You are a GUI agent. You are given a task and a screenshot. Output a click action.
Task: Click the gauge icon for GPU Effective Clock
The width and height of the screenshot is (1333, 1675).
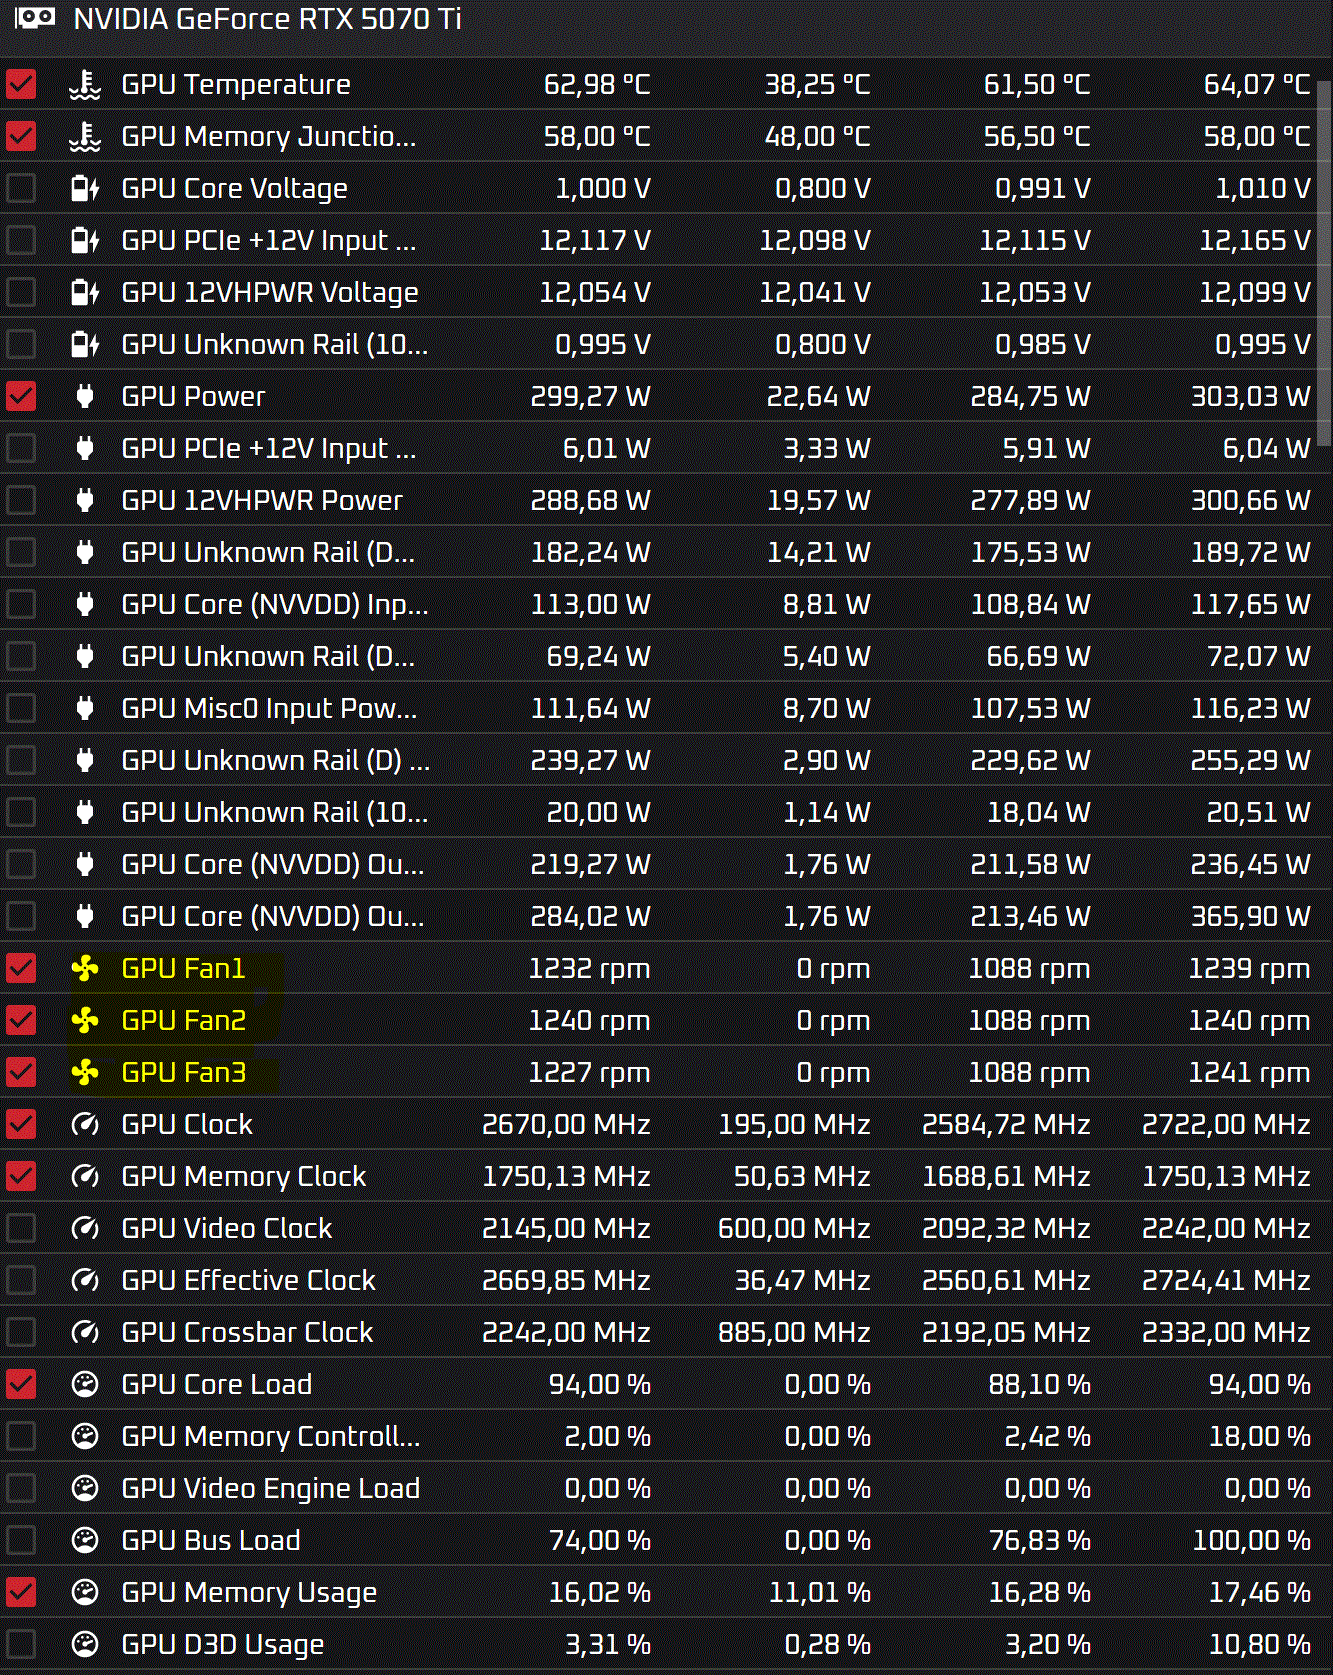coord(85,1280)
